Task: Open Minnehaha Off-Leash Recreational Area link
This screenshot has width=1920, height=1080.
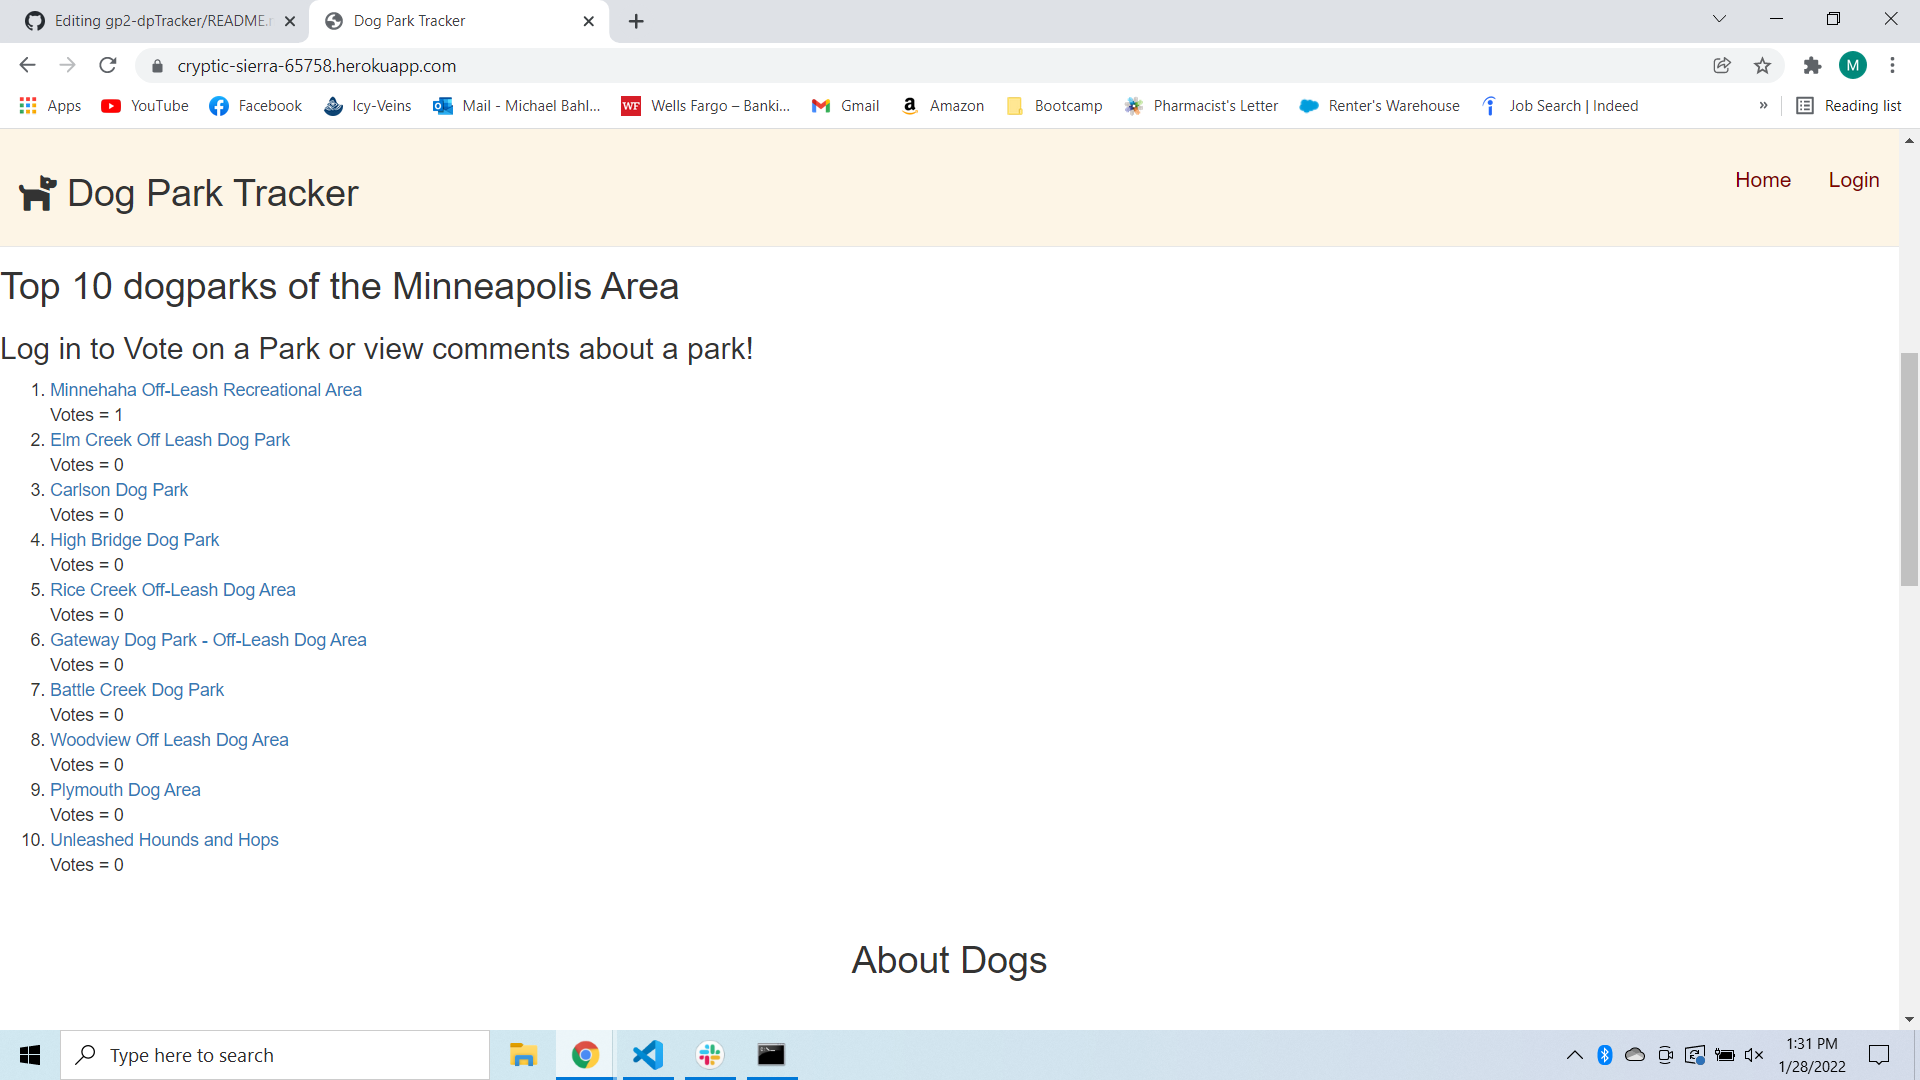Action: 206,390
